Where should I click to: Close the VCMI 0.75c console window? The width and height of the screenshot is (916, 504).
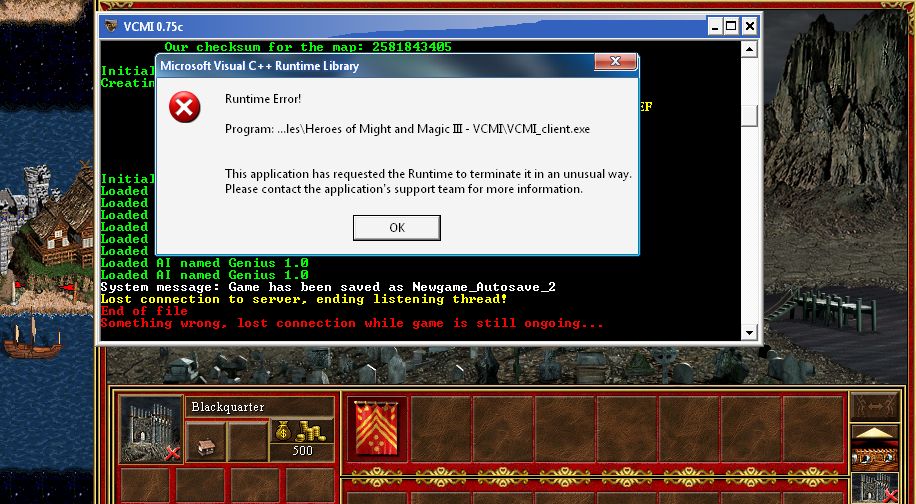(750, 26)
